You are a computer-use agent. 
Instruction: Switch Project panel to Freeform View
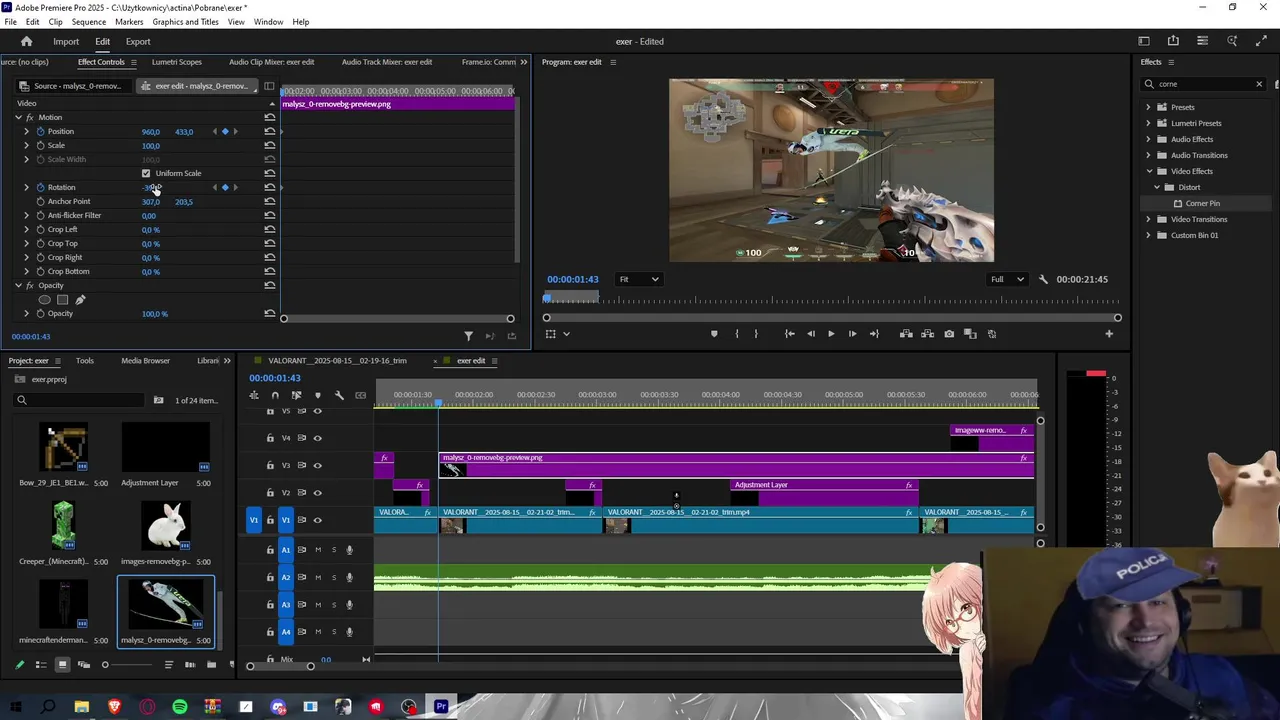pos(84,665)
